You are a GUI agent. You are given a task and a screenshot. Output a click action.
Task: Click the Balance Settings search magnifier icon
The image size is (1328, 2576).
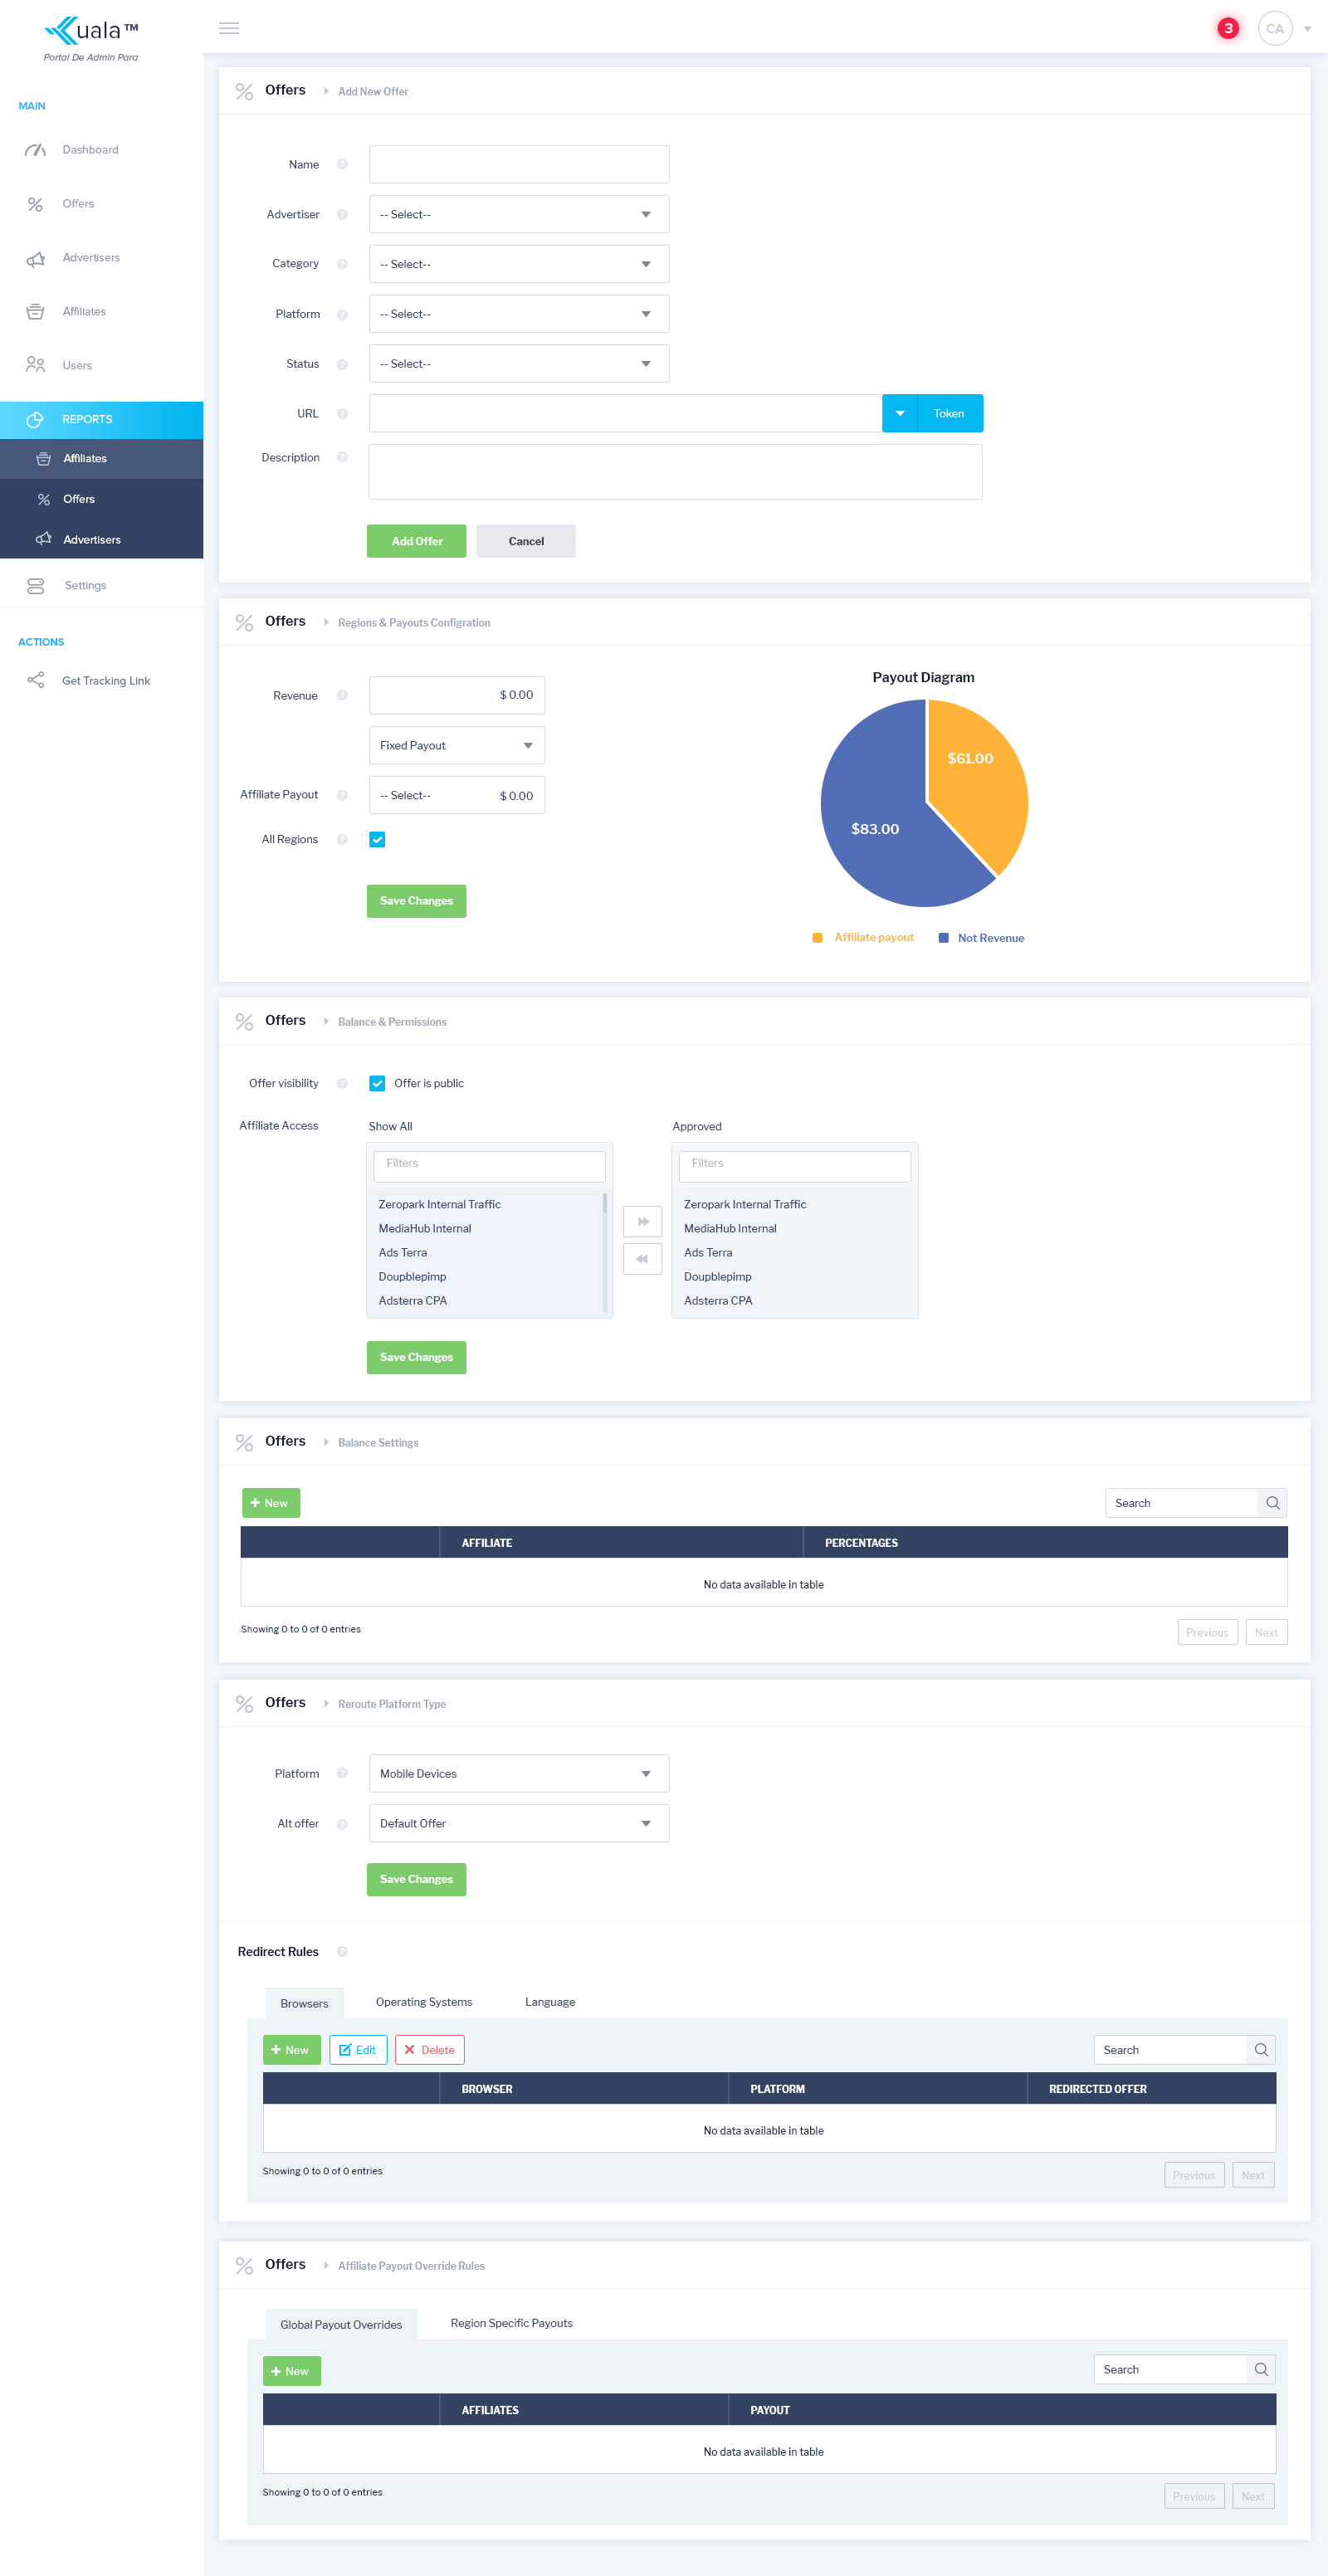click(x=1272, y=1503)
